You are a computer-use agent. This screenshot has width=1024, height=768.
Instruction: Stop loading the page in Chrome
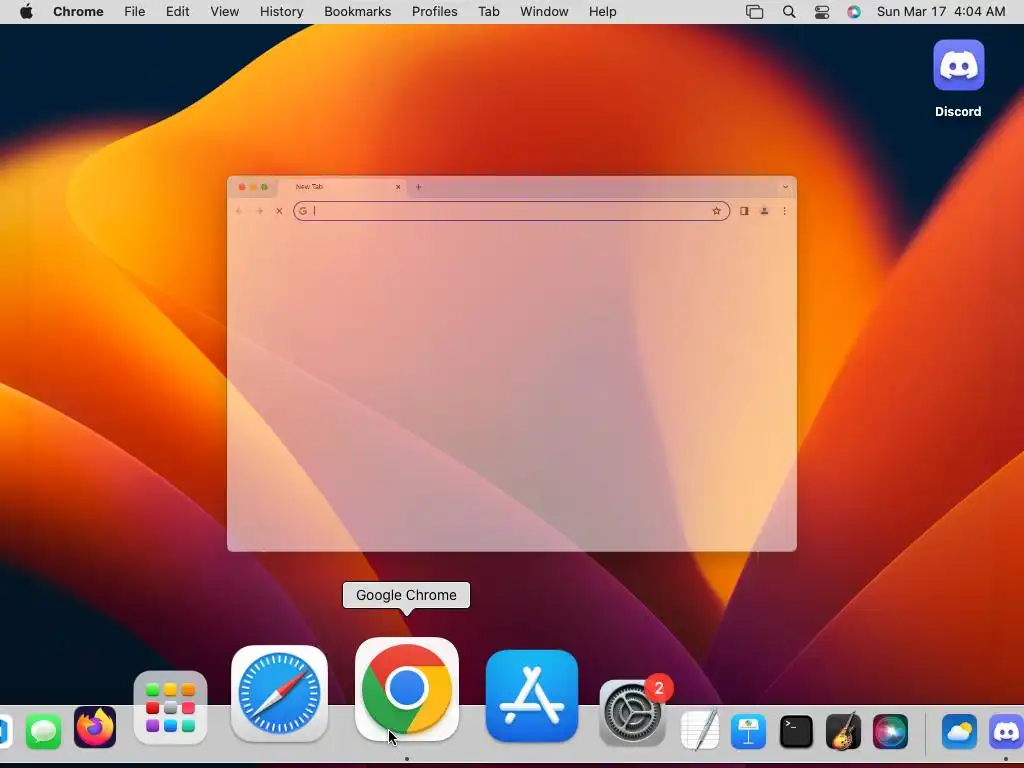point(279,211)
